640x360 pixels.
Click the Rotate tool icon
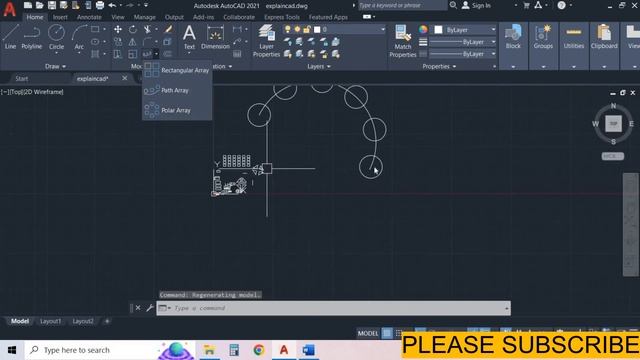[133, 29]
